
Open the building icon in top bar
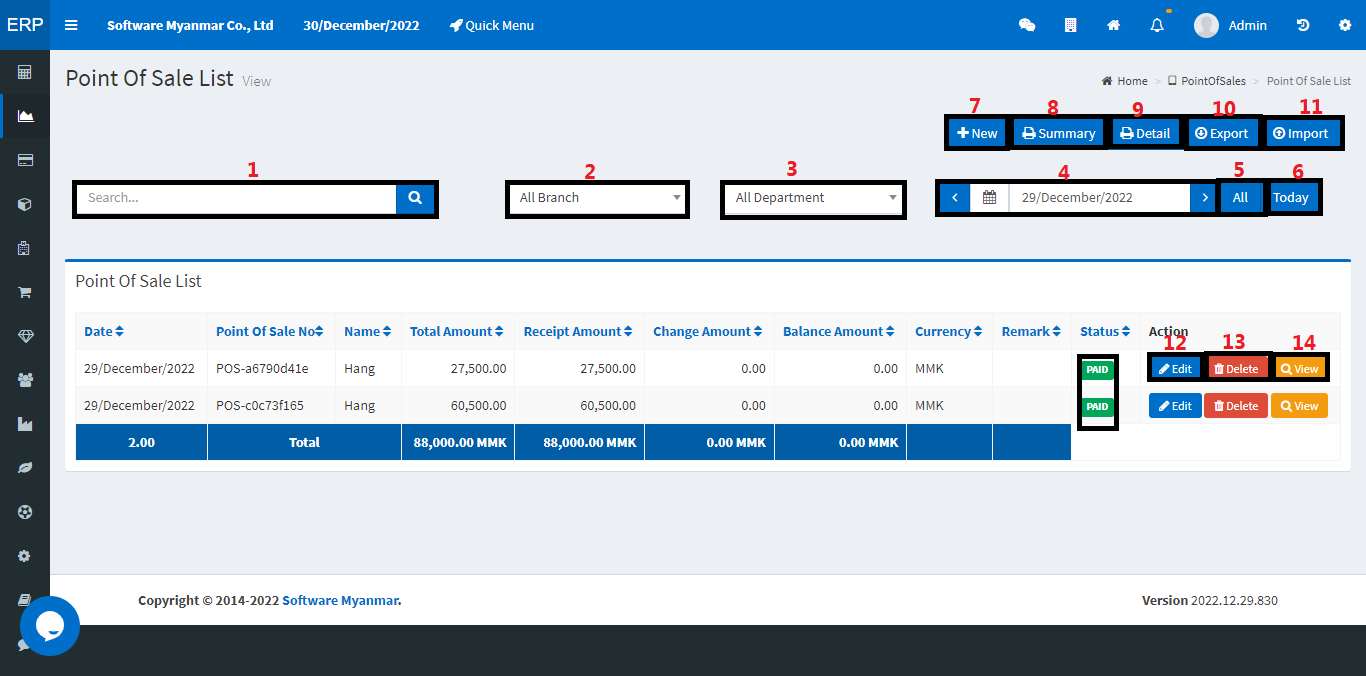click(1070, 25)
